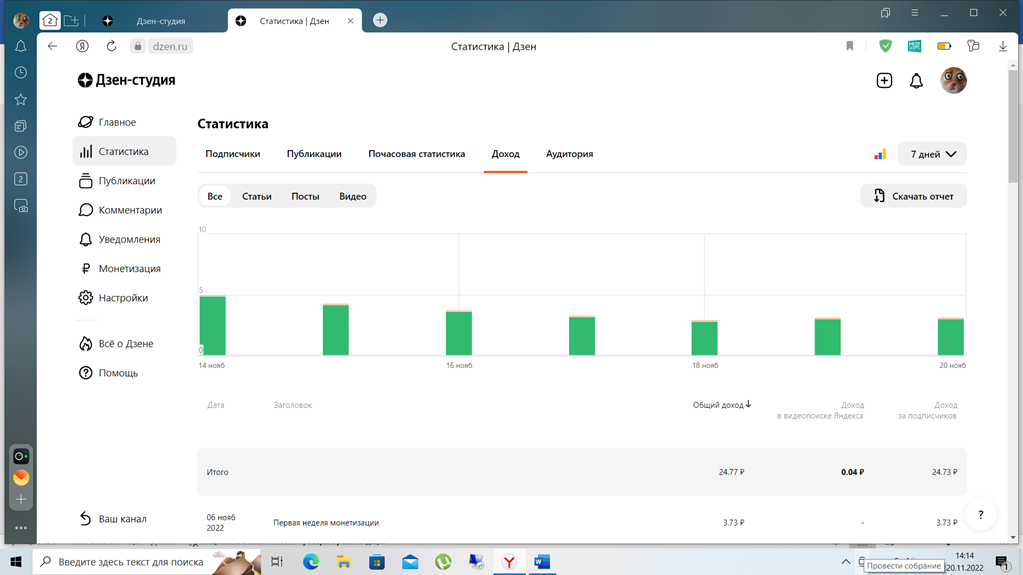Viewport: 1023px width, 575px height.
Task: Click the browser back arrow
Action: [x=52, y=46]
